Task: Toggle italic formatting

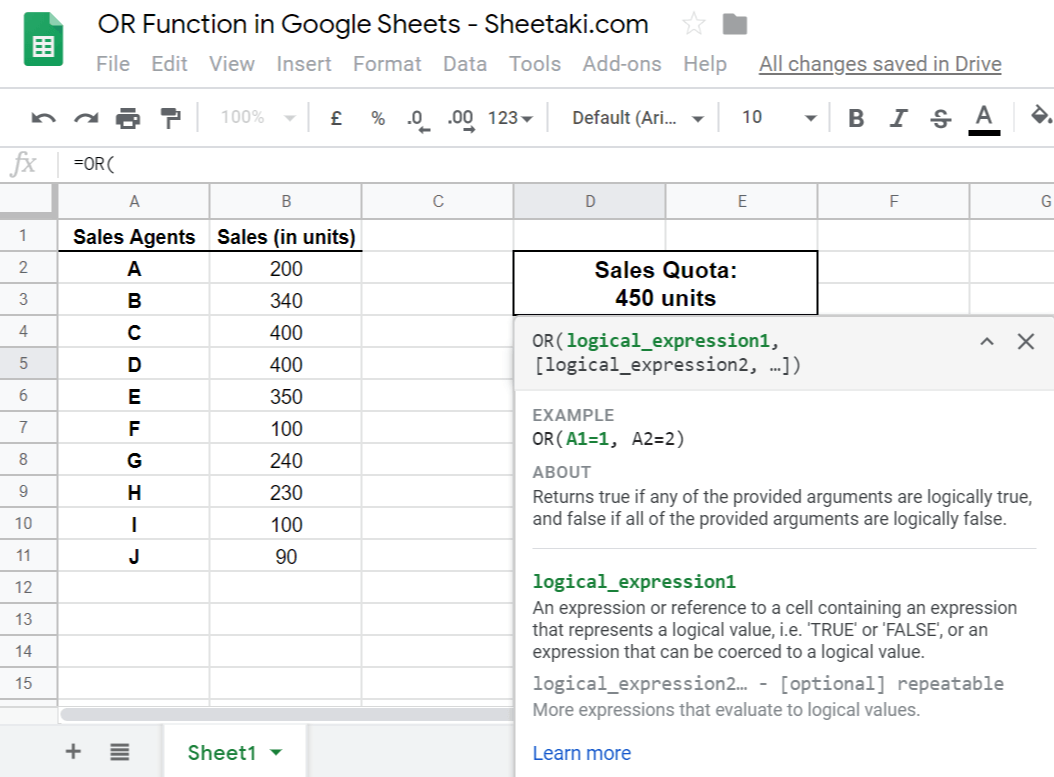Action: 898,118
